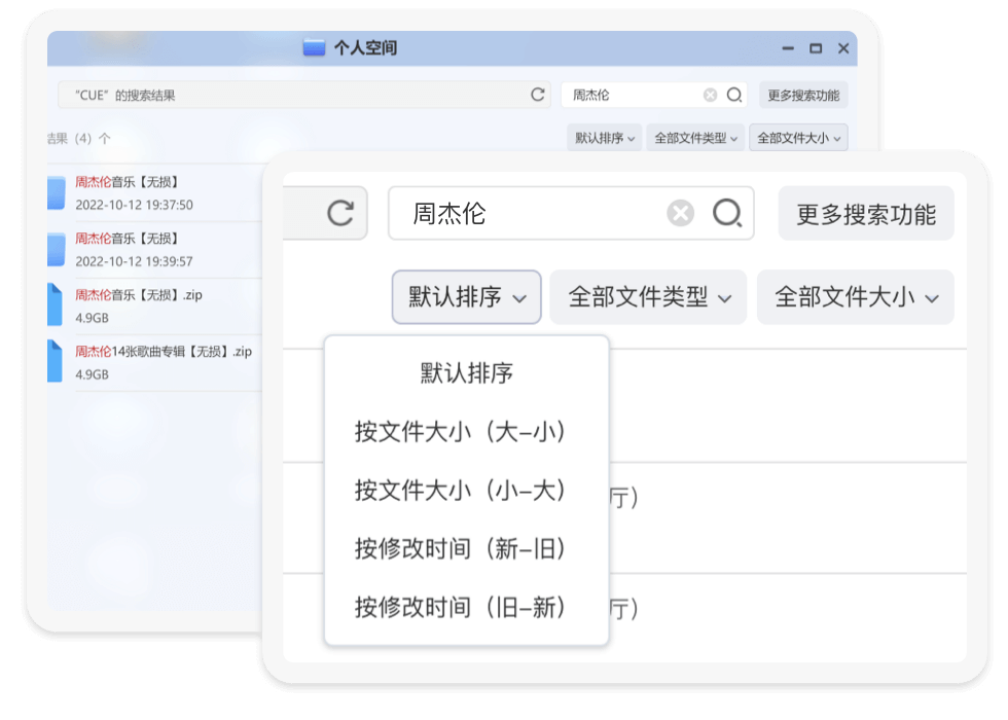Clear the 周杰伦 search text in zoomed panel
The height and width of the screenshot is (720, 1008).
pyautogui.click(x=680, y=213)
